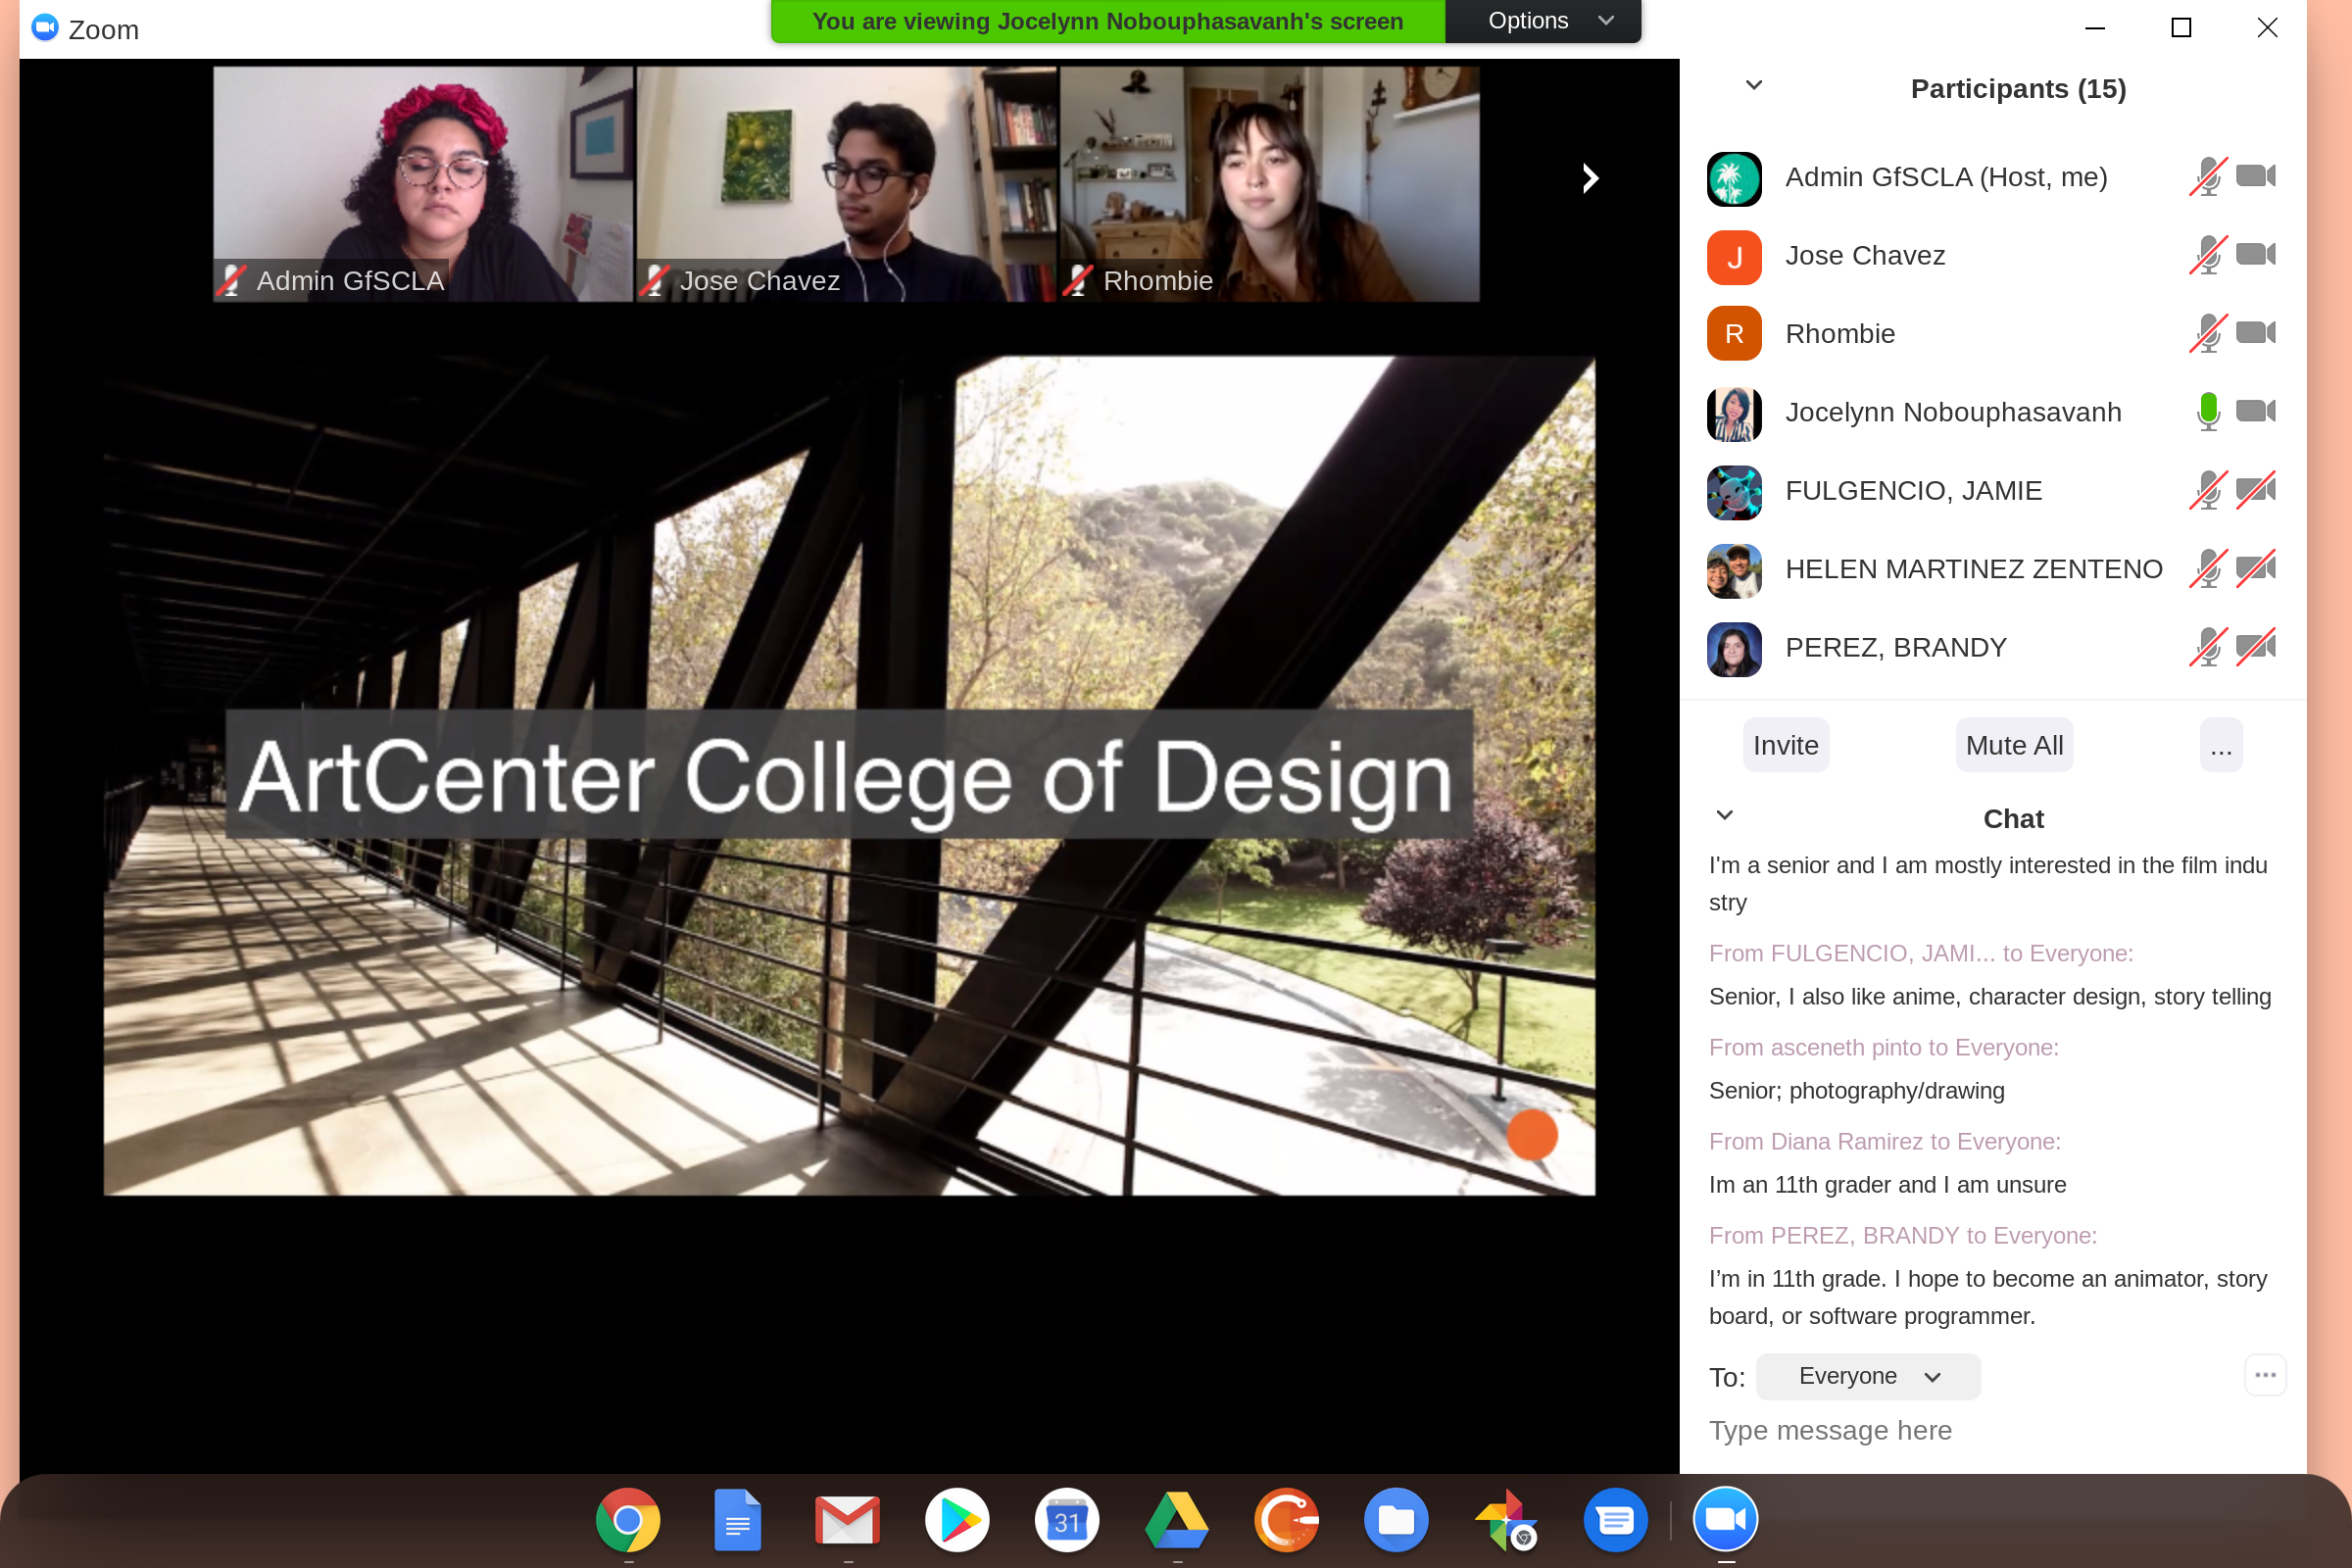Unmute Rhombie's microphone icon
The width and height of the screenshot is (2352, 1568).
[2208, 333]
